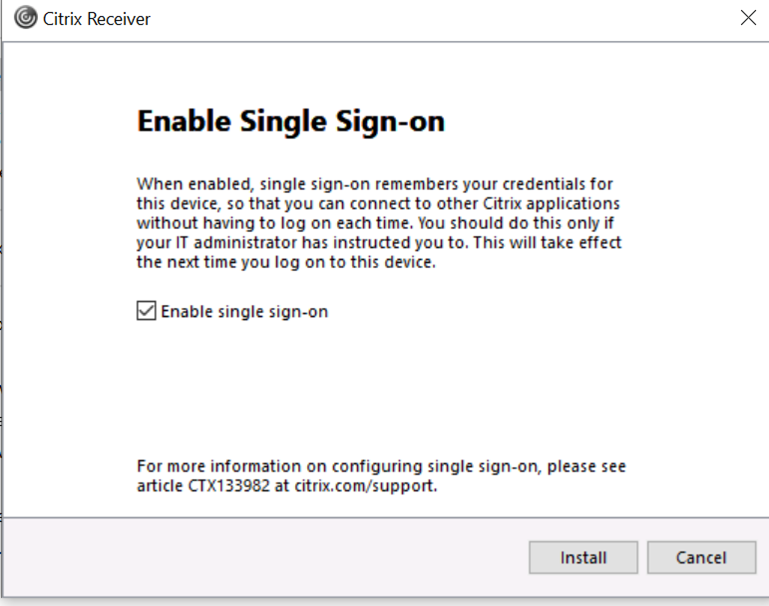
Task: Click the Citrix Receiver swirl logo icon
Action: pyautogui.click(x=26, y=18)
